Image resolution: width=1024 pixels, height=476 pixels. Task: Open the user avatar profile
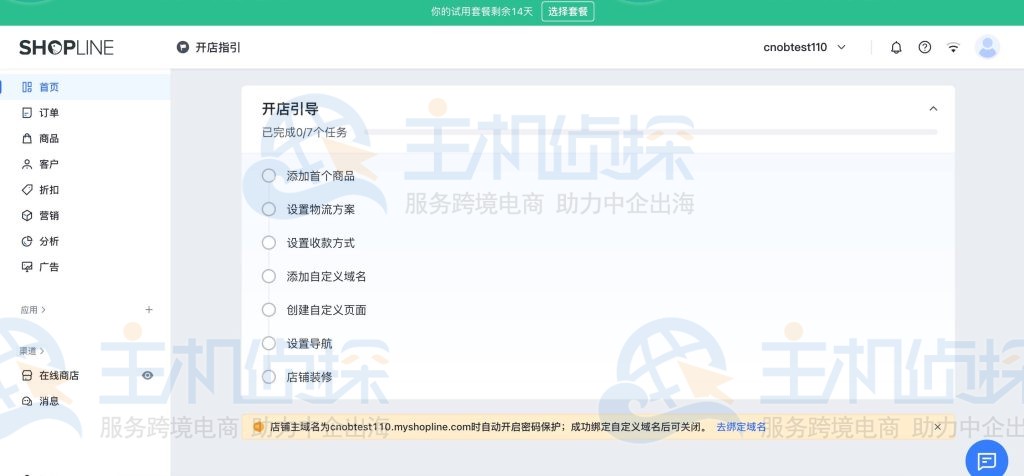(x=987, y=47)
